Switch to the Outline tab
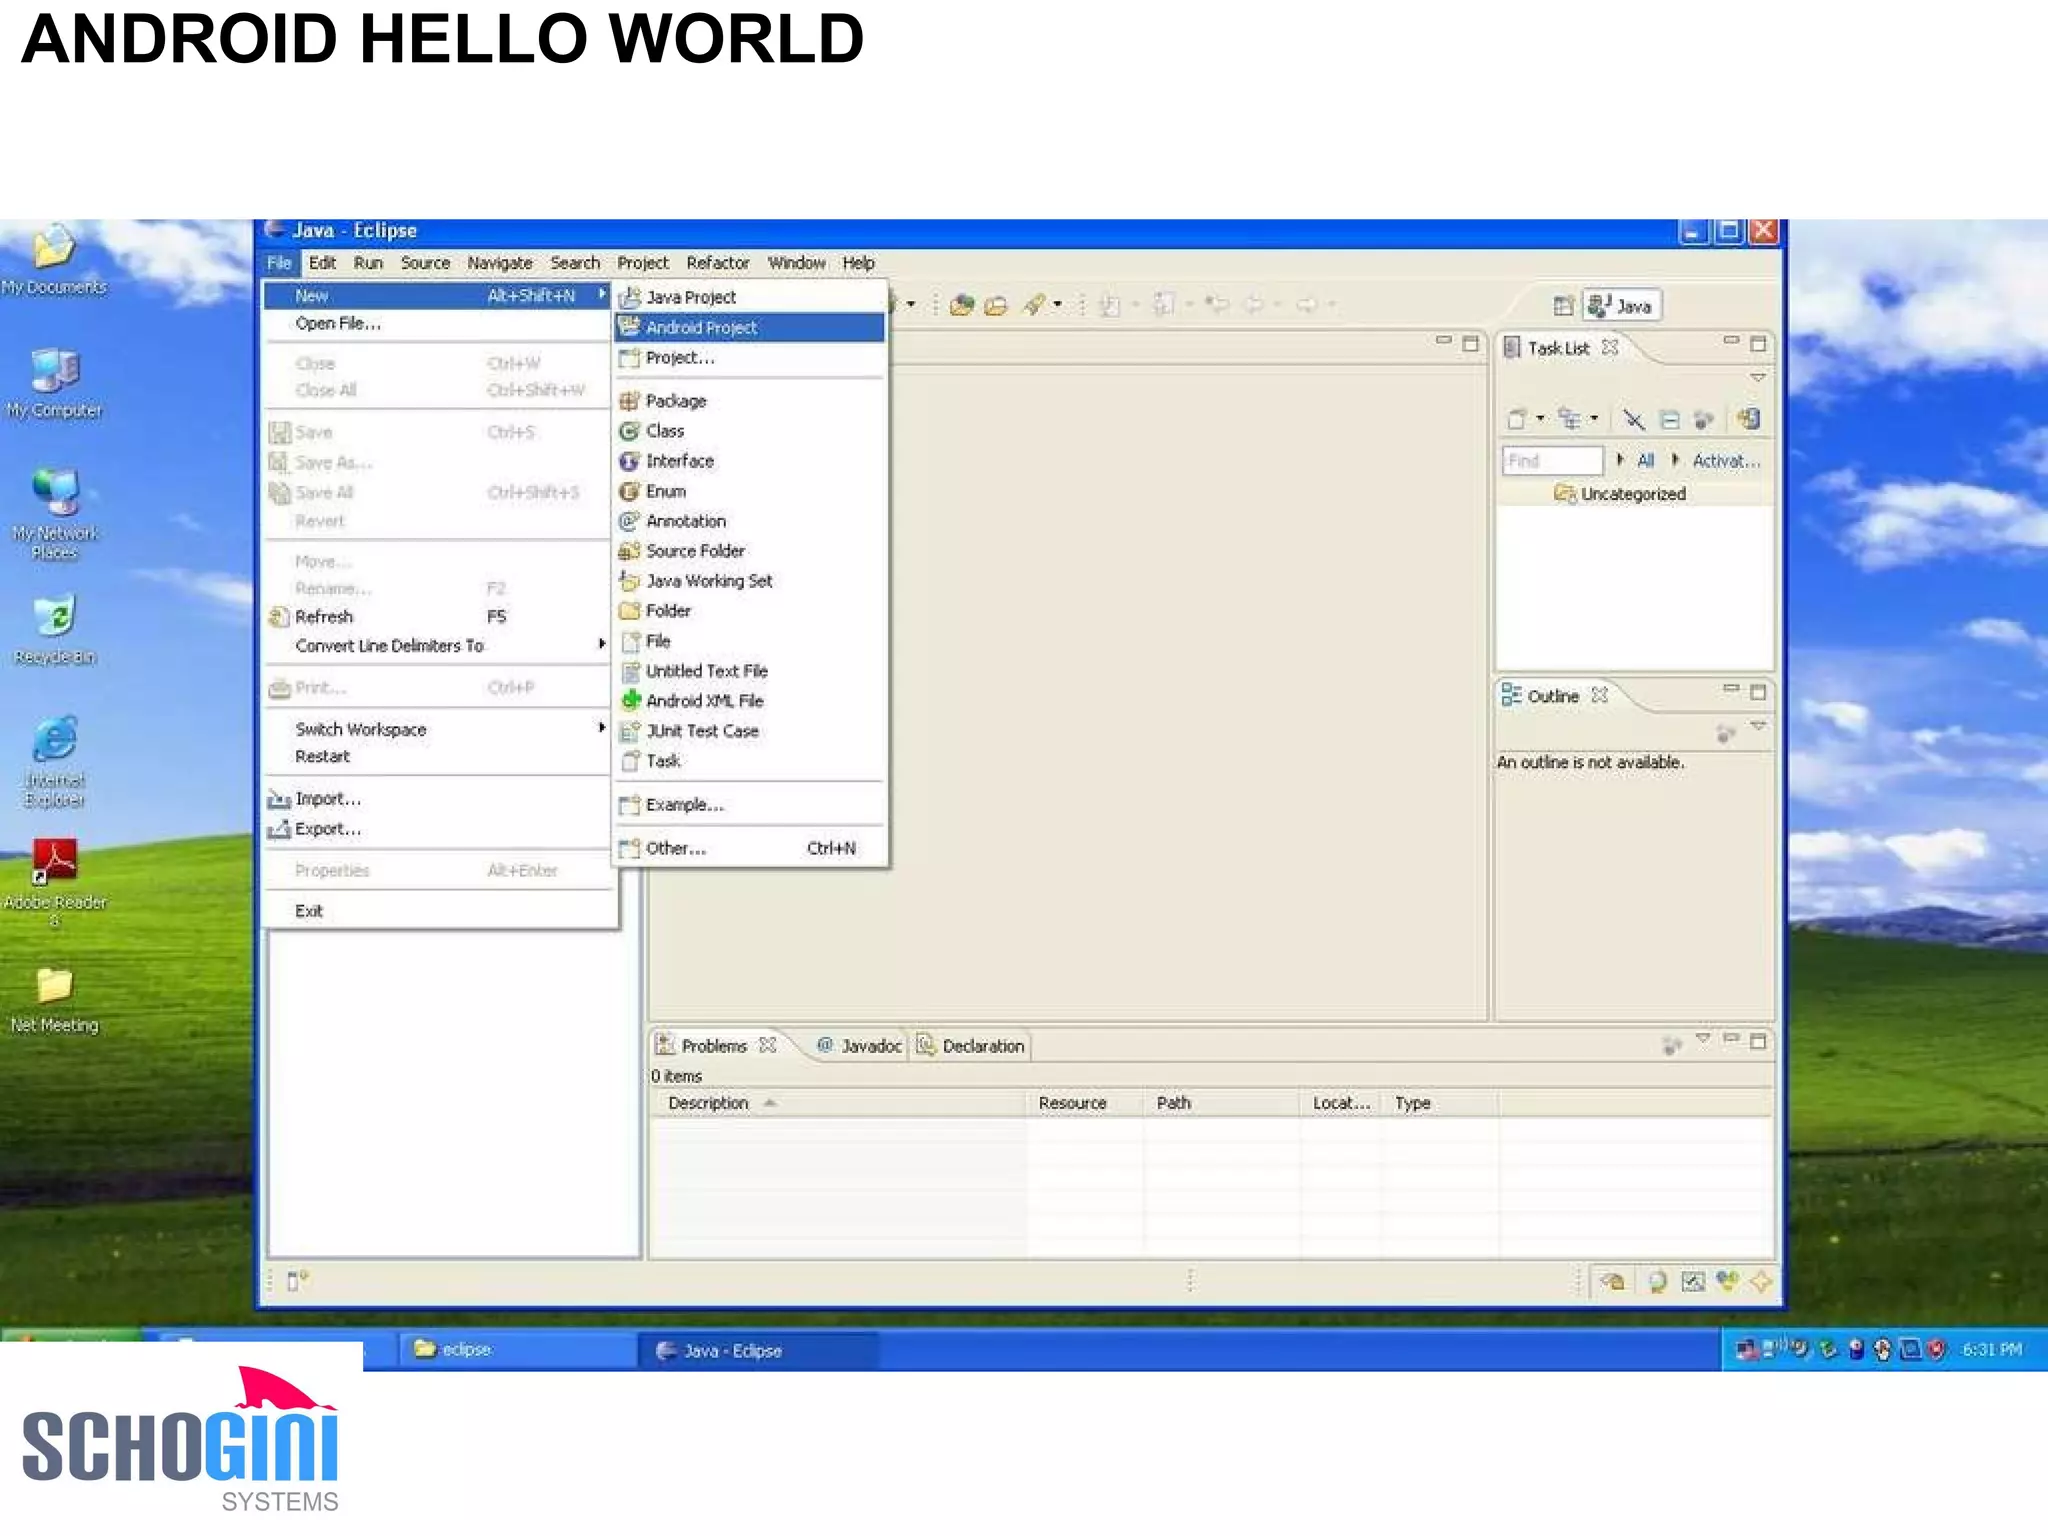The image size is (2048, 1536). click(1555, 696)
